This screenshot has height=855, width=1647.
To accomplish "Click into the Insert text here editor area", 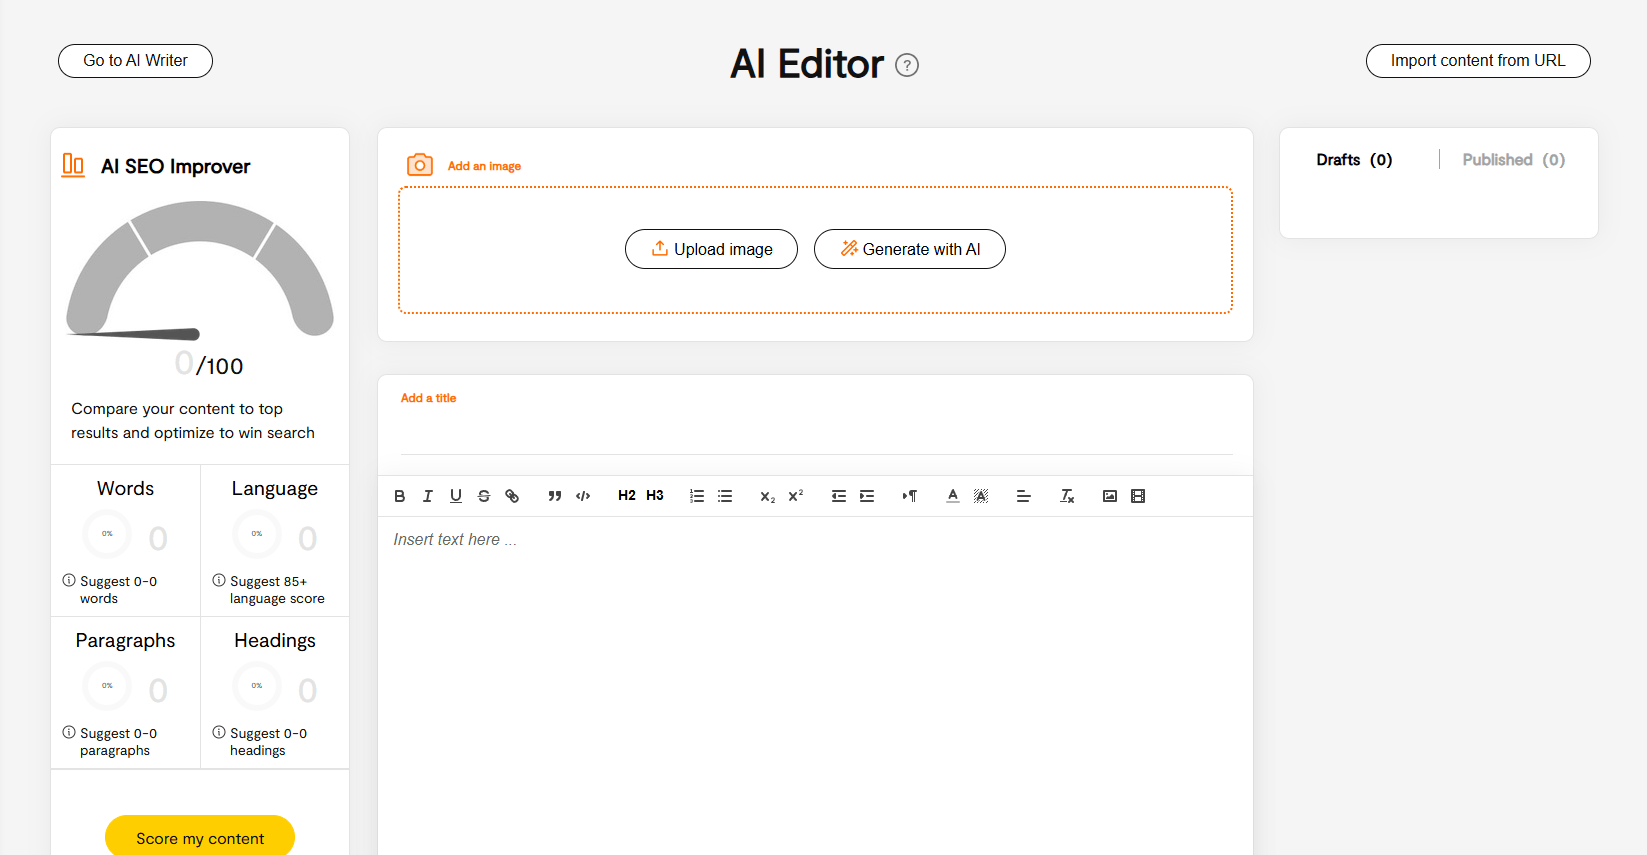I will click(815, 685).
